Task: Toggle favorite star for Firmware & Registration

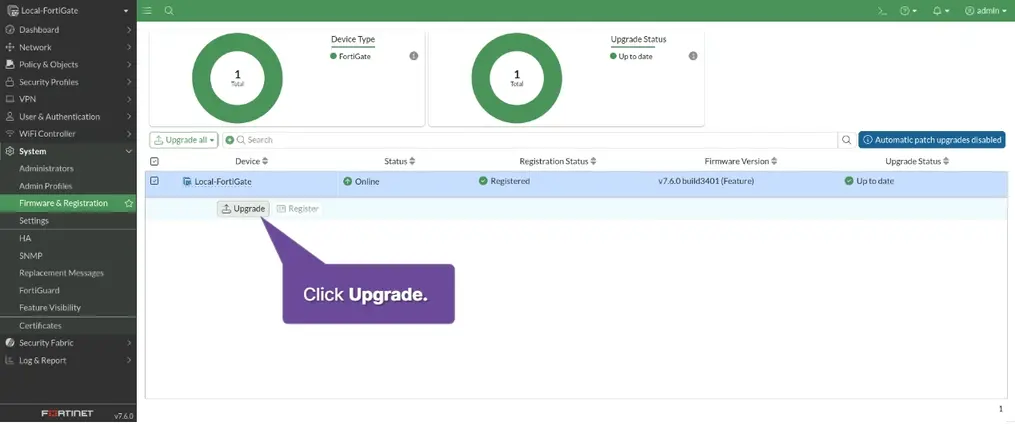Action: (x=129, y=203)
